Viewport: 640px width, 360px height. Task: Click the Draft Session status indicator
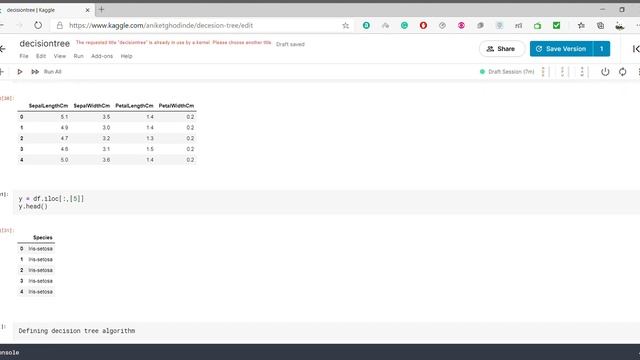click(x=507, y=72)
